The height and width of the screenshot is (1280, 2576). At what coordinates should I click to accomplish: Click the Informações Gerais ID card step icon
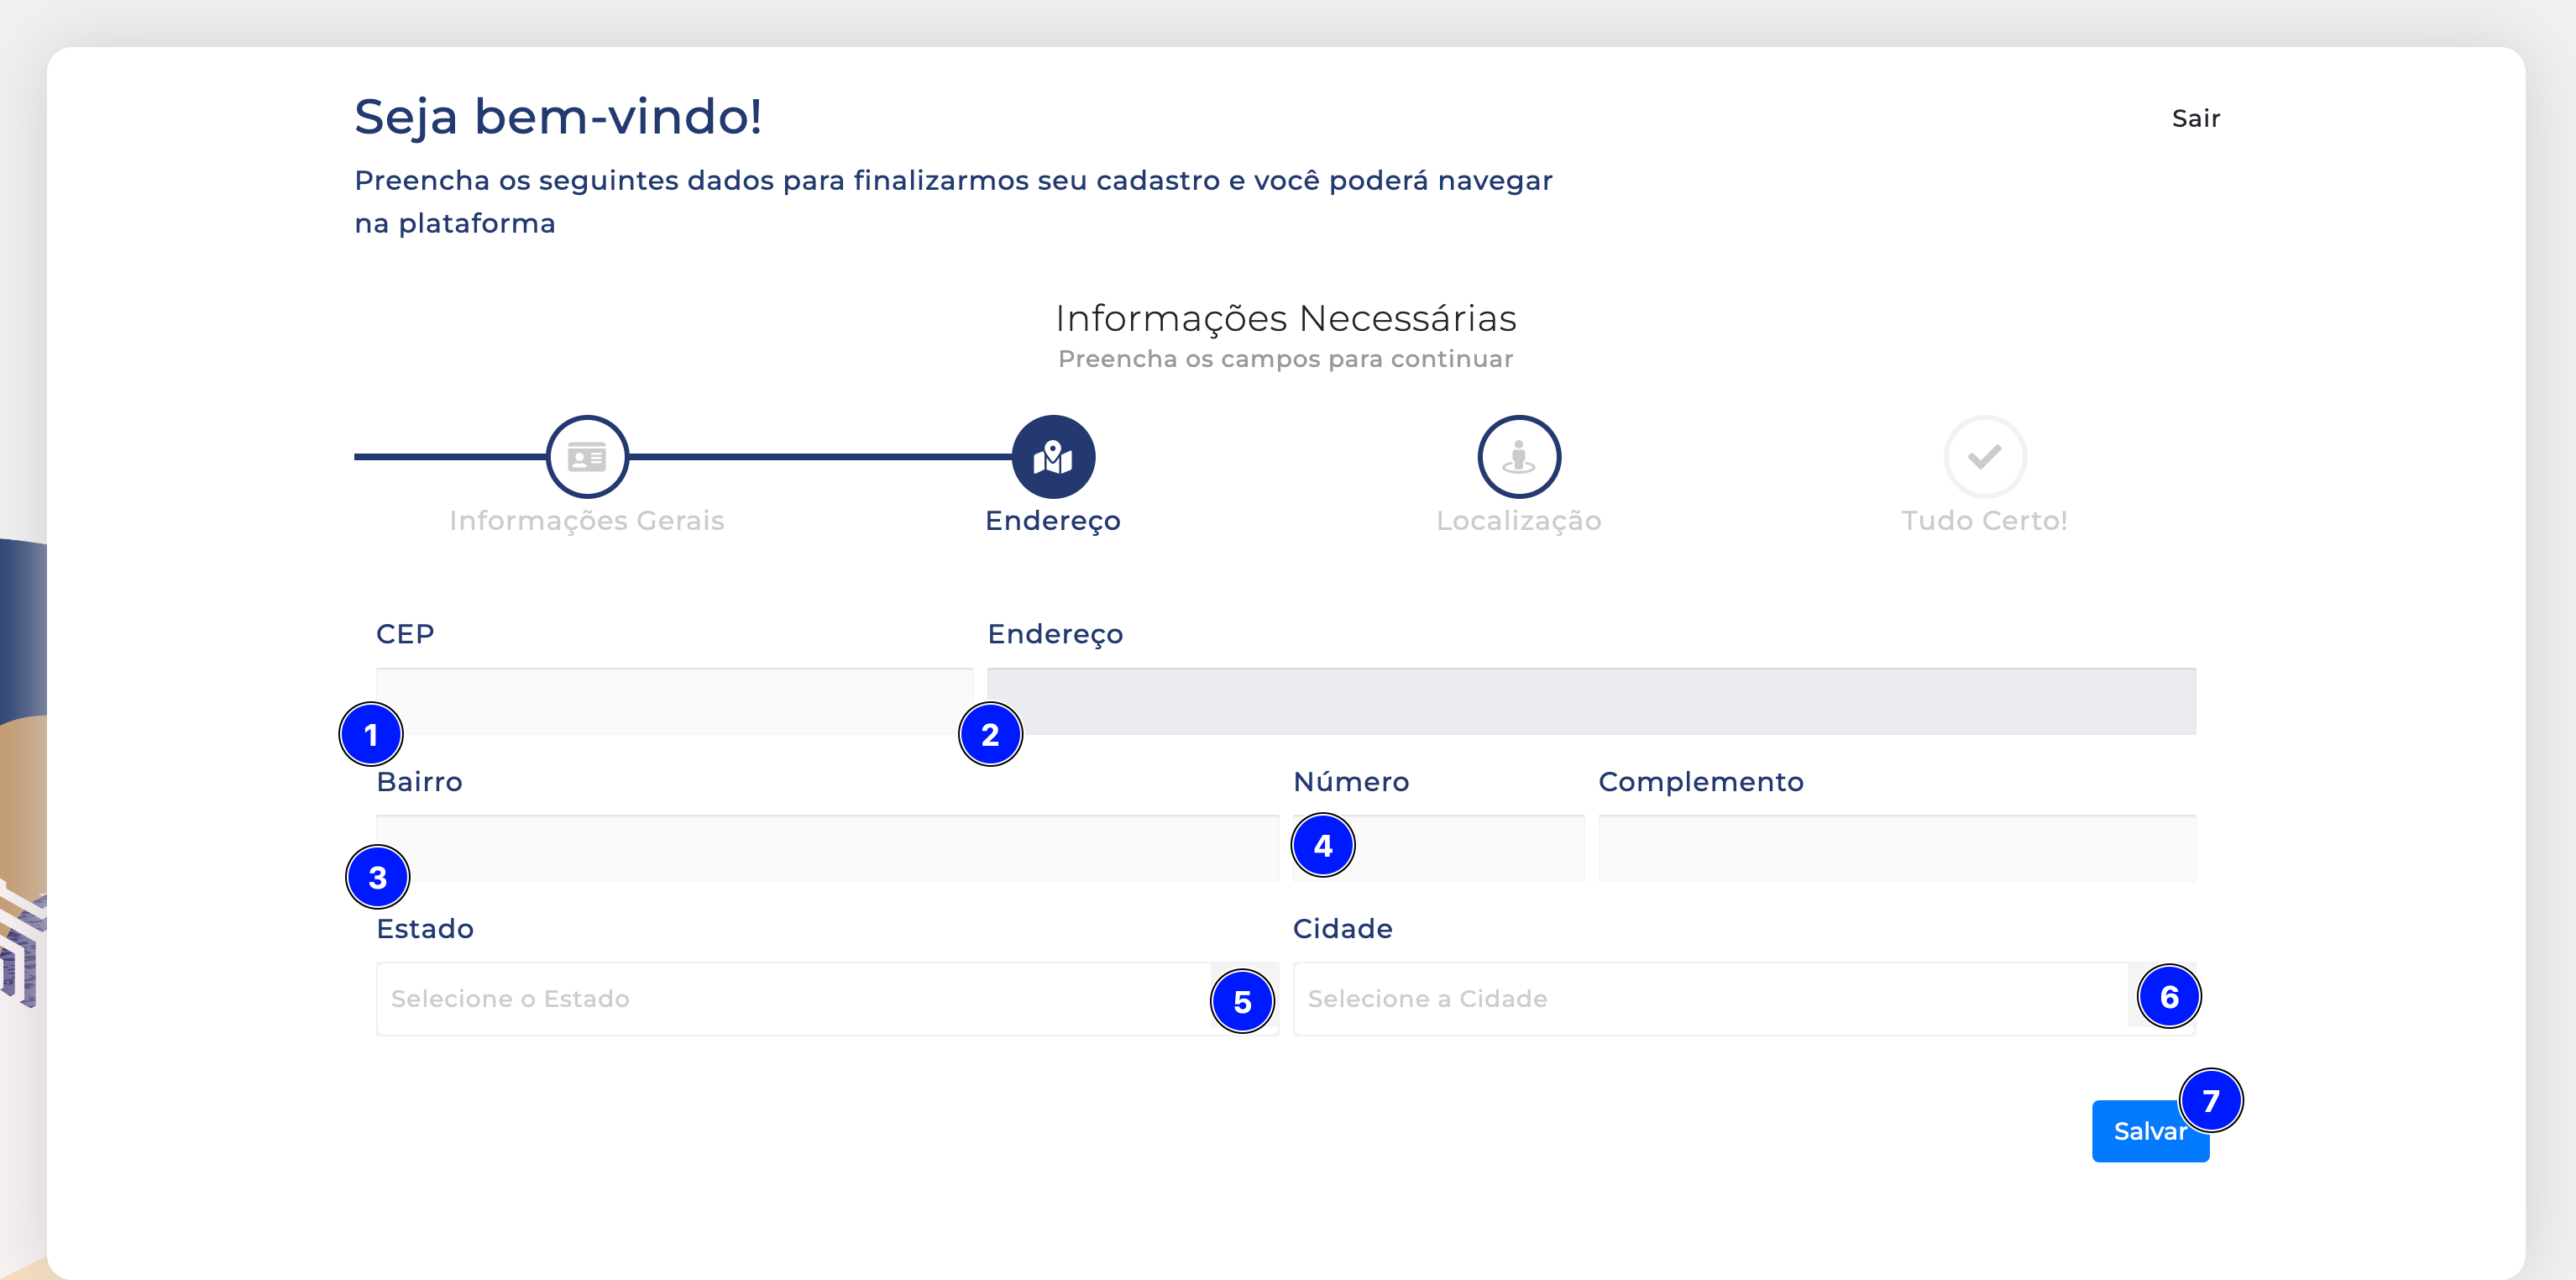tap(587, 457)
